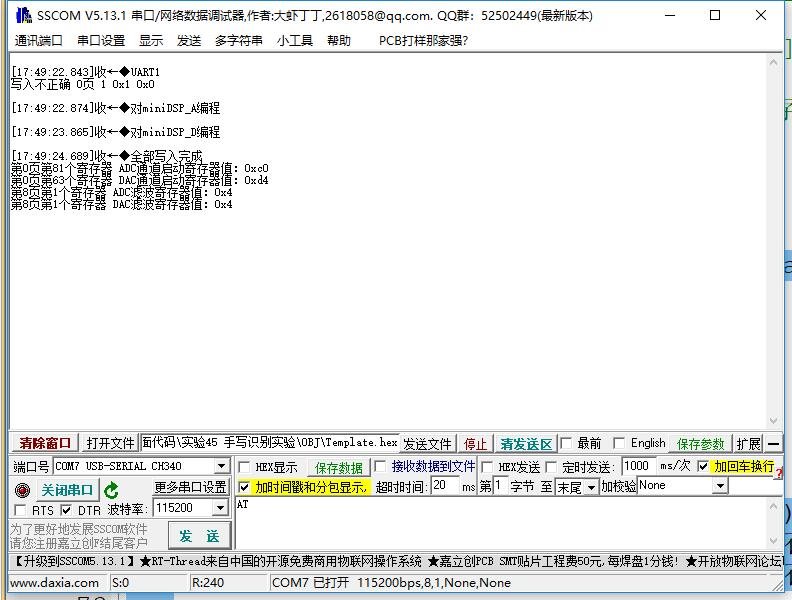Viewport: 792px width, 600px height.
Task: Click the 第 1 字节 start byte field
Action: (x=500, y=486)
